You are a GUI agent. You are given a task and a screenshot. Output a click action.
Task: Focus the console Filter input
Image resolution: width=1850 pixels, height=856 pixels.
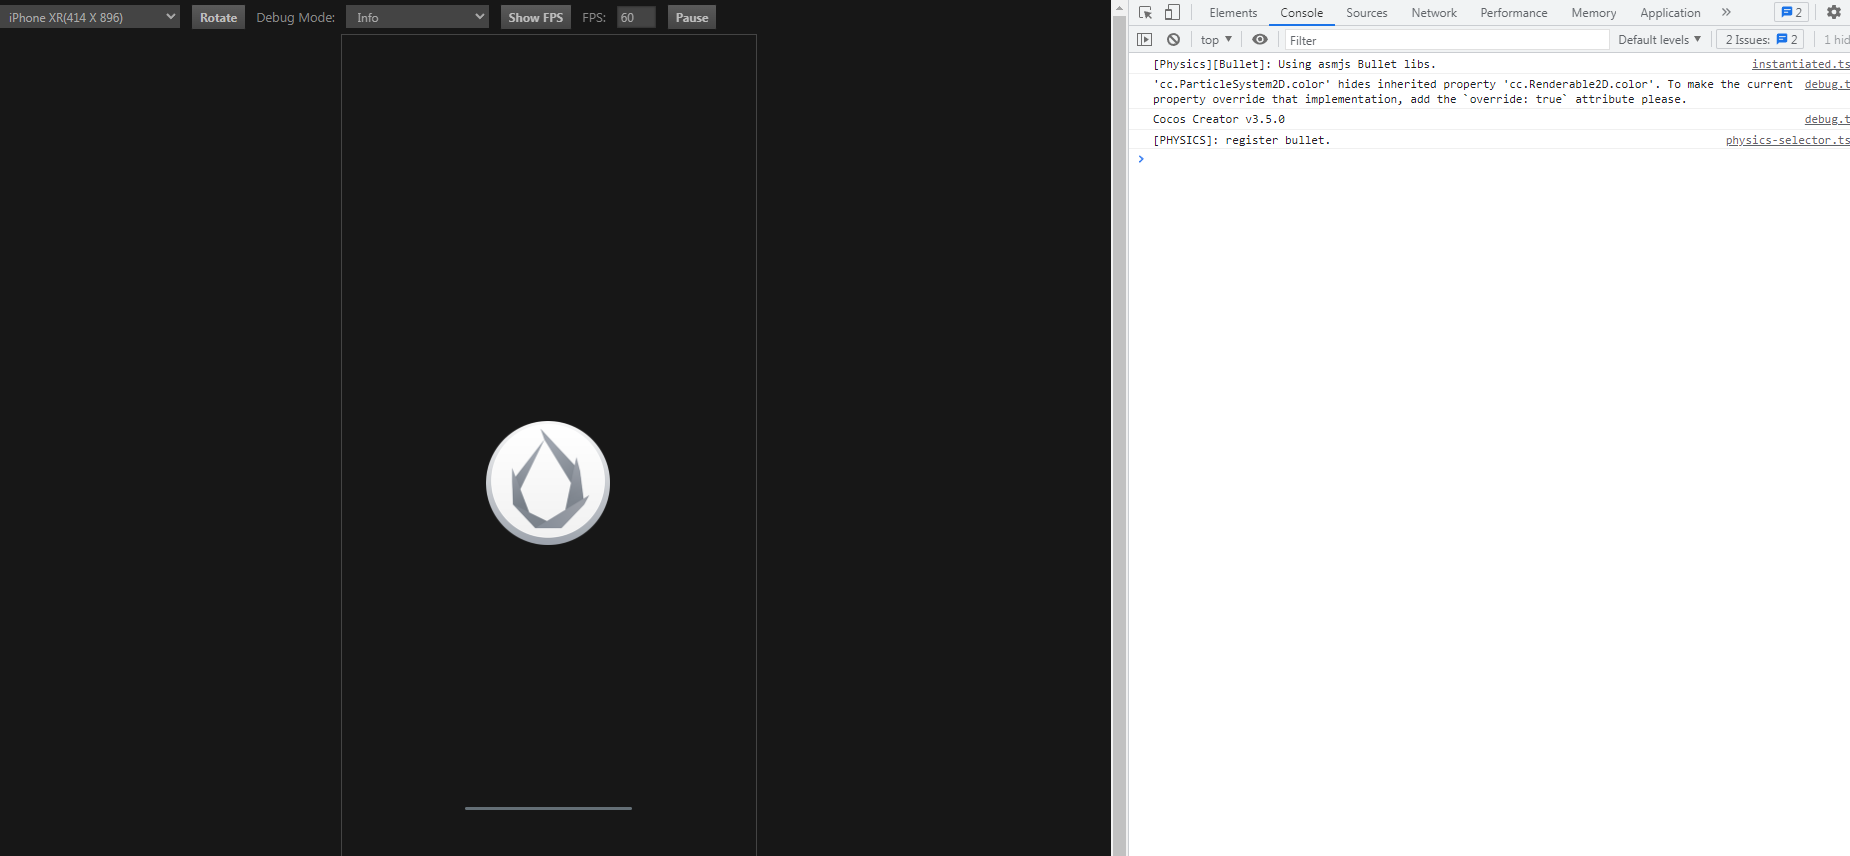click(x=1447, y=40)
